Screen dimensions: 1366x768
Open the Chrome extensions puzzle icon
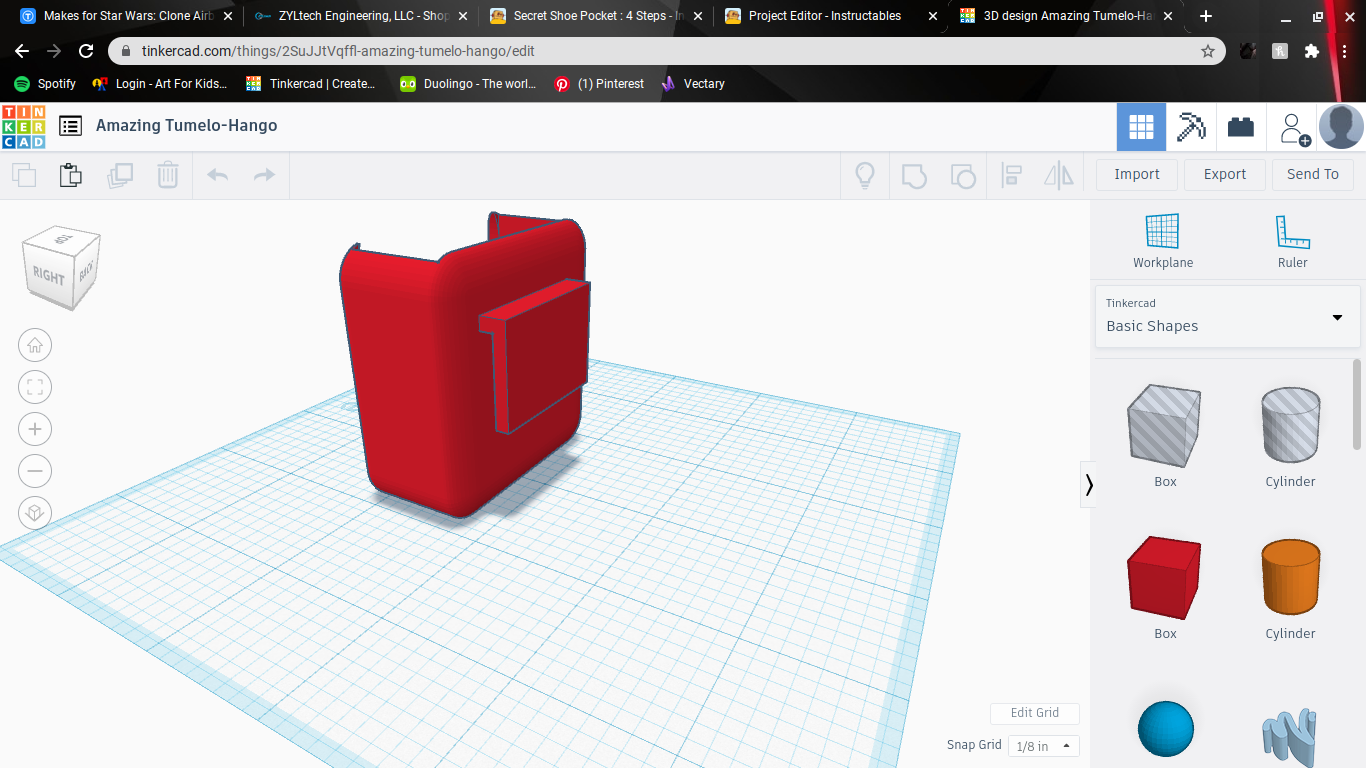(x=1312, y=51)
